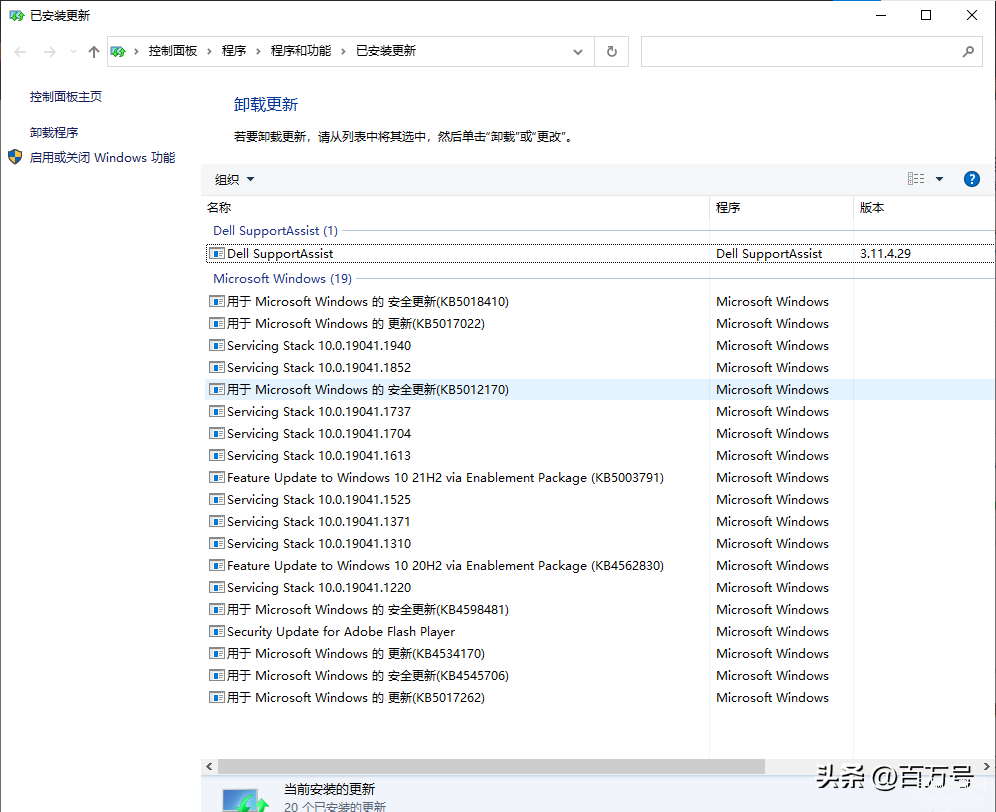
Task: Refresh the installed updates list
Action: 612,51
